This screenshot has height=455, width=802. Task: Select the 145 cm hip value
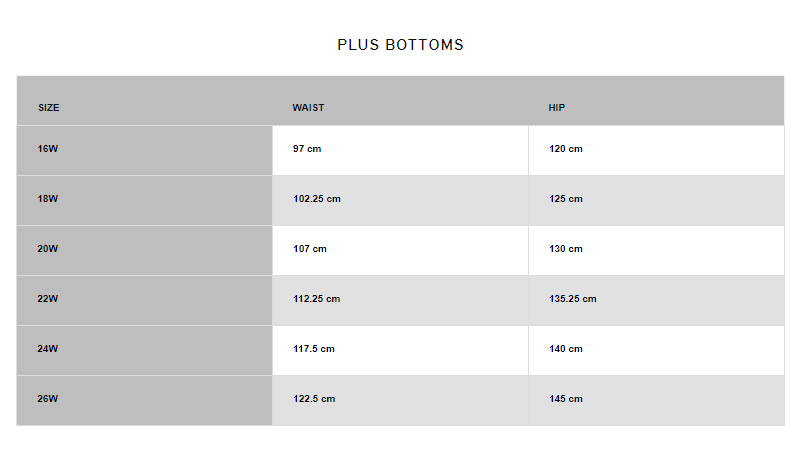pyautogui.click(x=566, y=399)
